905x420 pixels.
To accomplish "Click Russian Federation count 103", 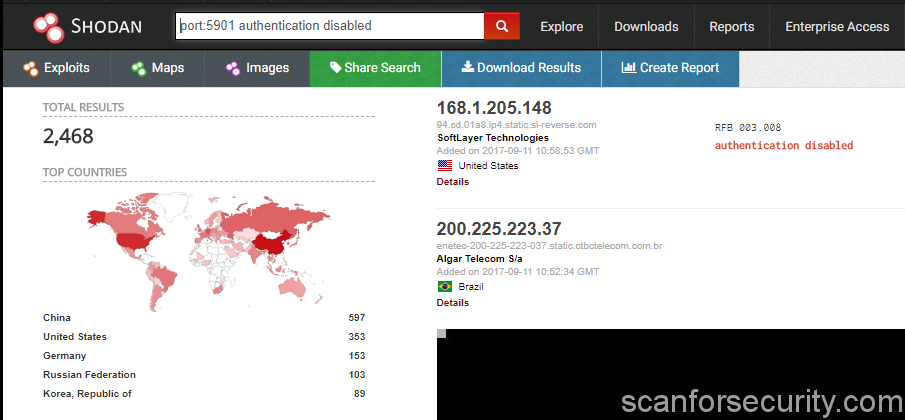I will click(357, 374).
